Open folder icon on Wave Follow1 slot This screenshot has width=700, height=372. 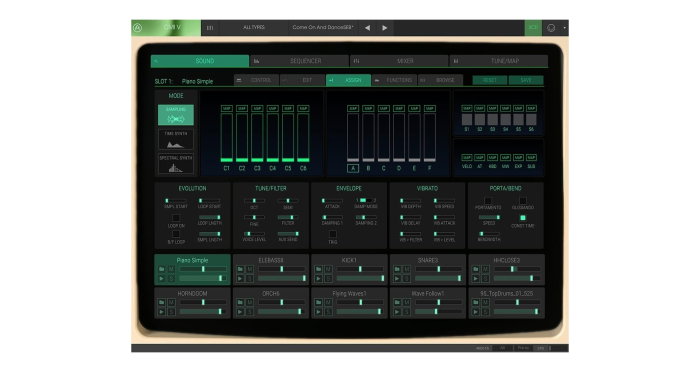397,302
